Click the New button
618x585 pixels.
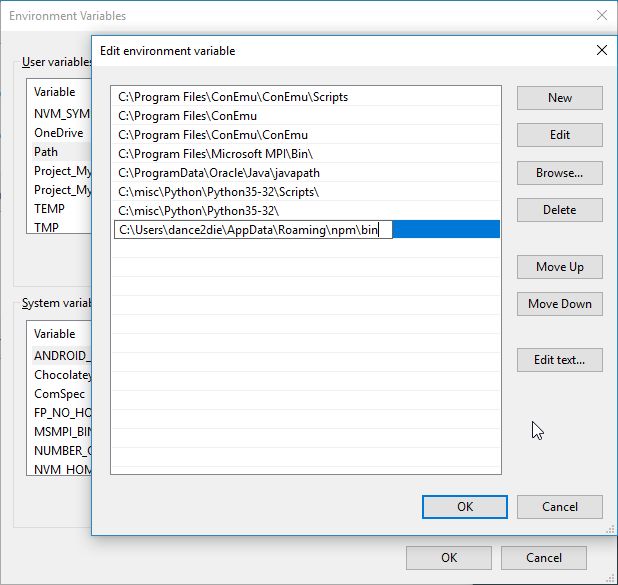pos(559,97)
